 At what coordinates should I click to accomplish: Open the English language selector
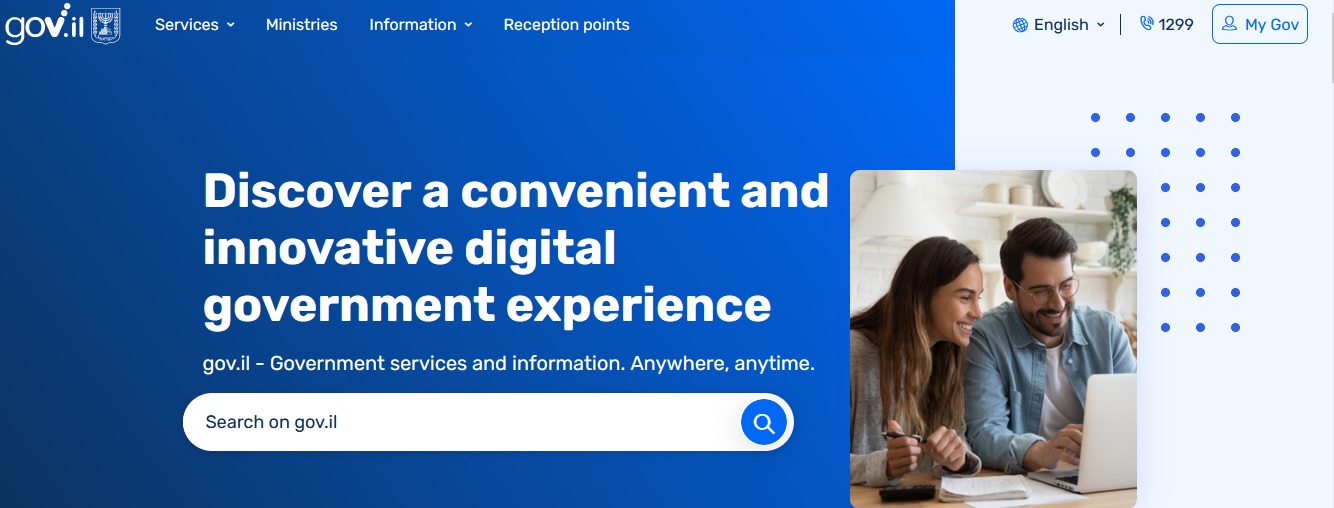(1059, 25)
